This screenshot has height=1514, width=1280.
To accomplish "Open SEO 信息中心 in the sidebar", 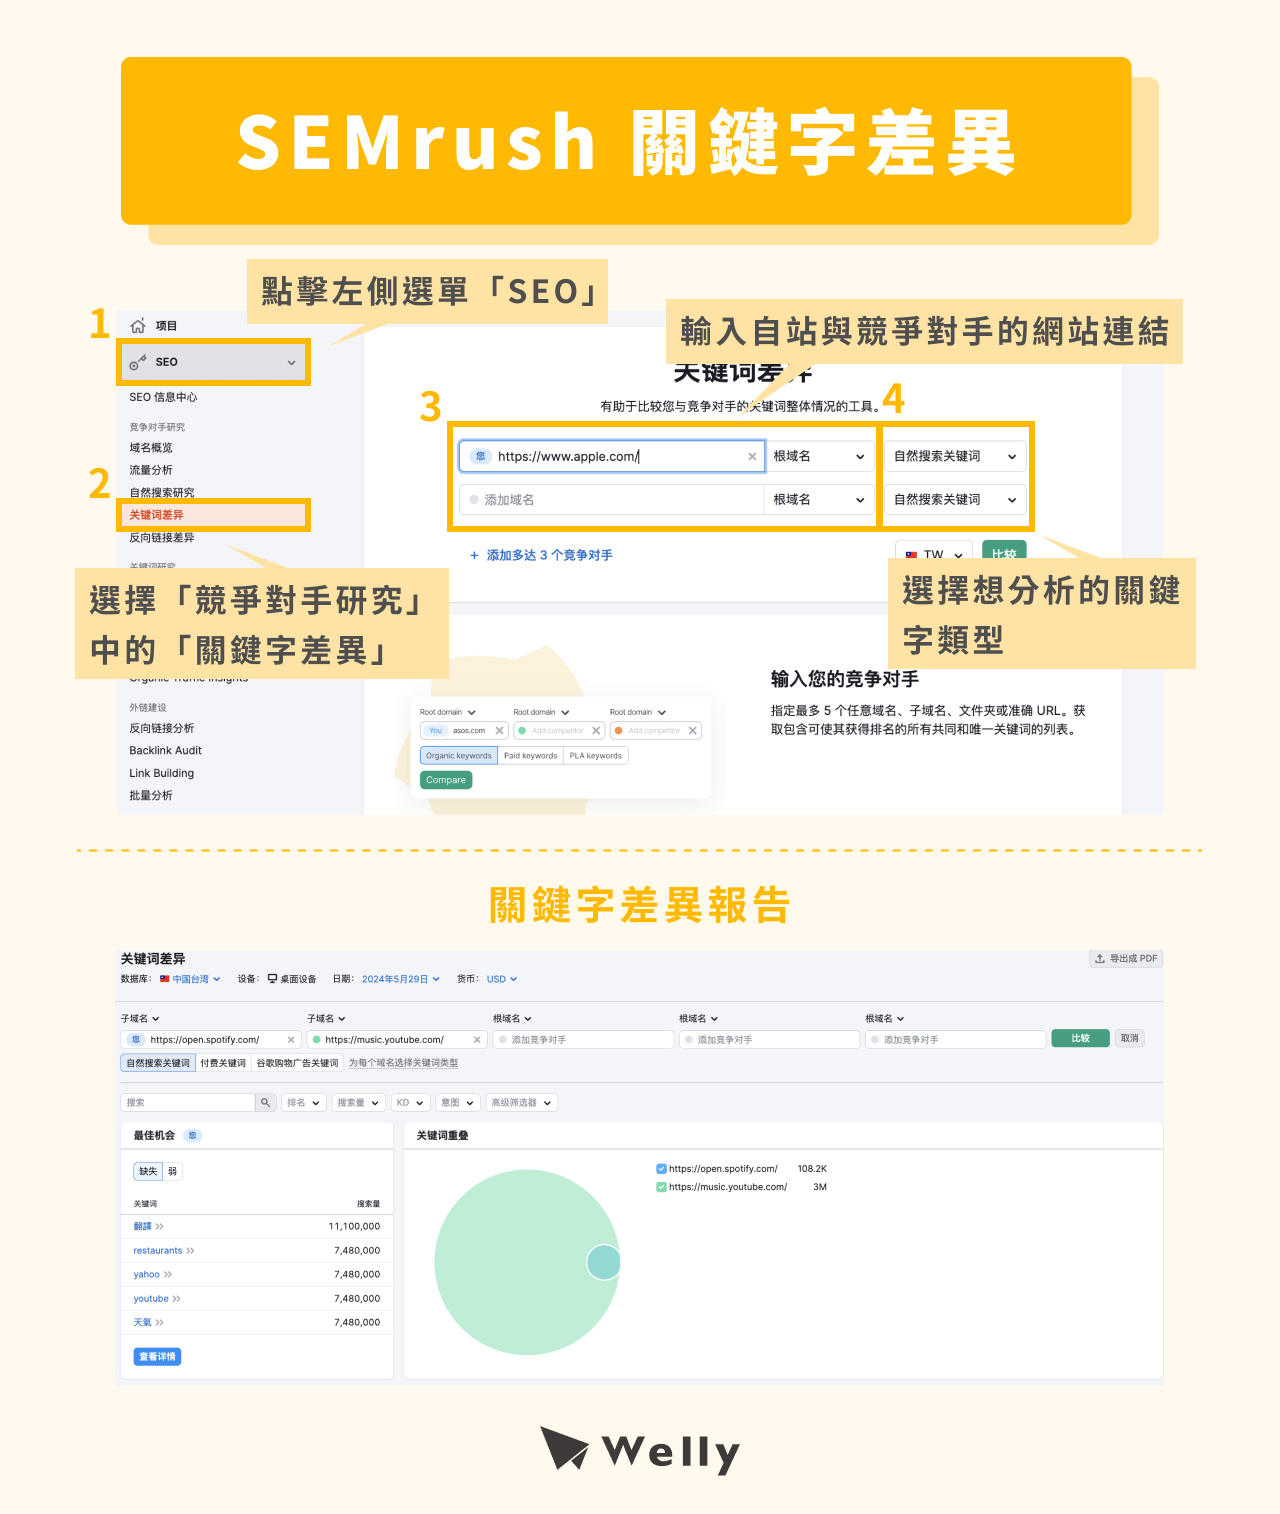I will [163, 397].
